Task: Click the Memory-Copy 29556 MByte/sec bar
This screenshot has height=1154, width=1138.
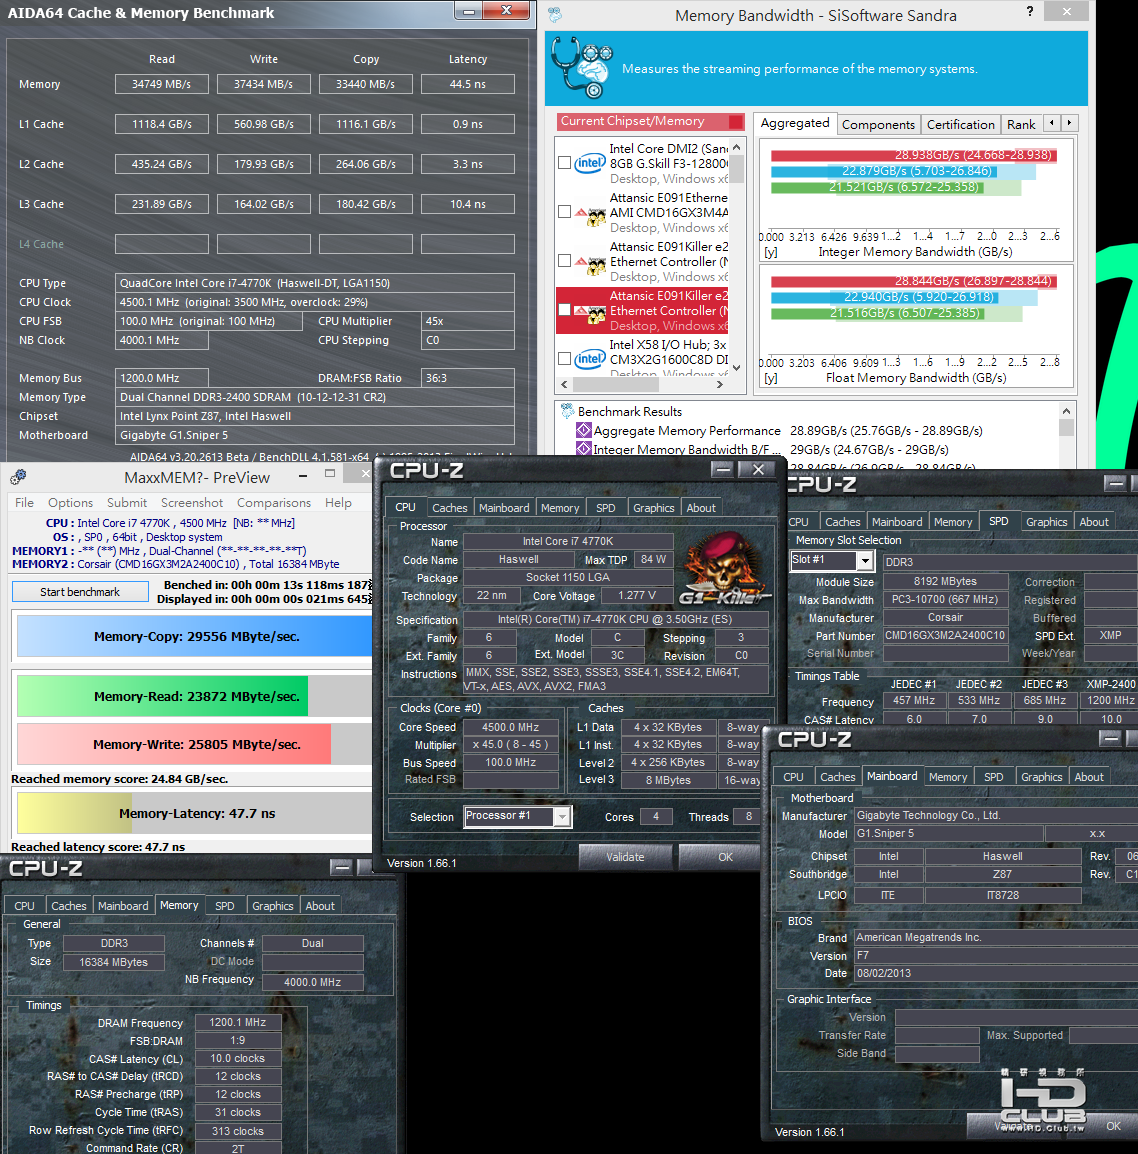Action: click(x=195, y=637)
